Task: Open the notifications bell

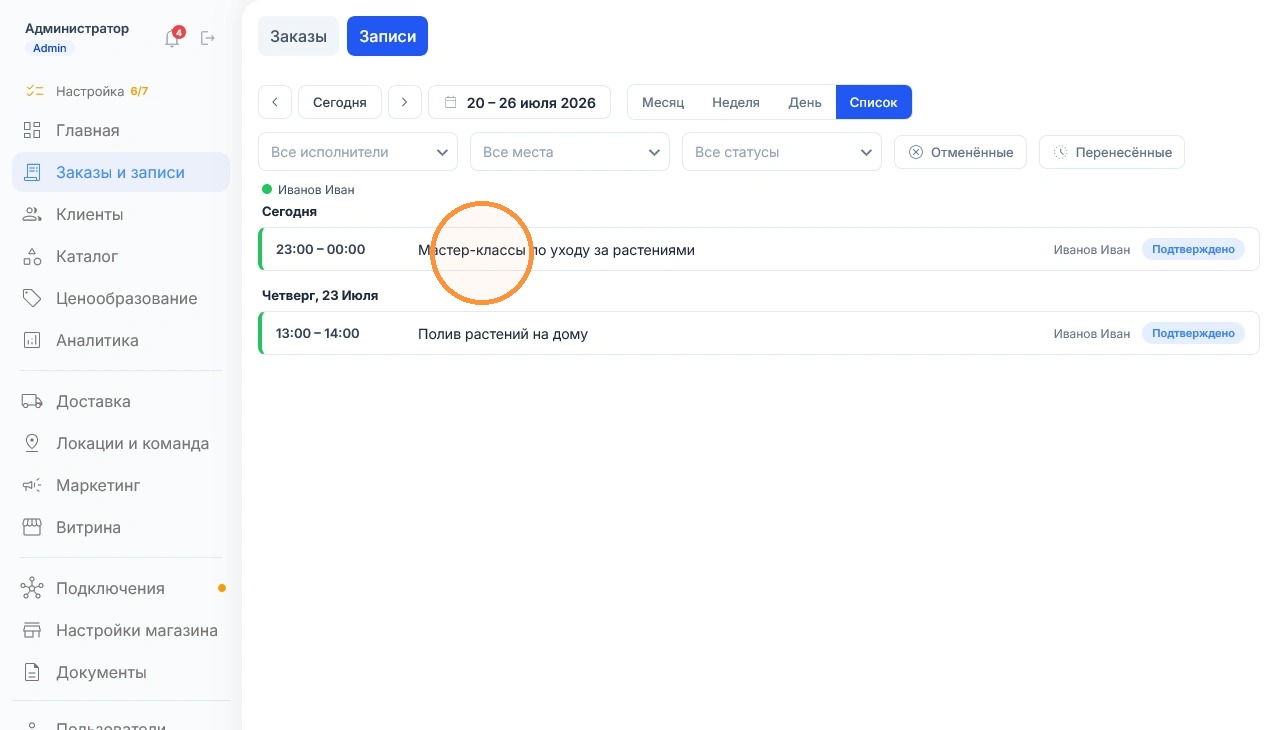Action: 173,38
